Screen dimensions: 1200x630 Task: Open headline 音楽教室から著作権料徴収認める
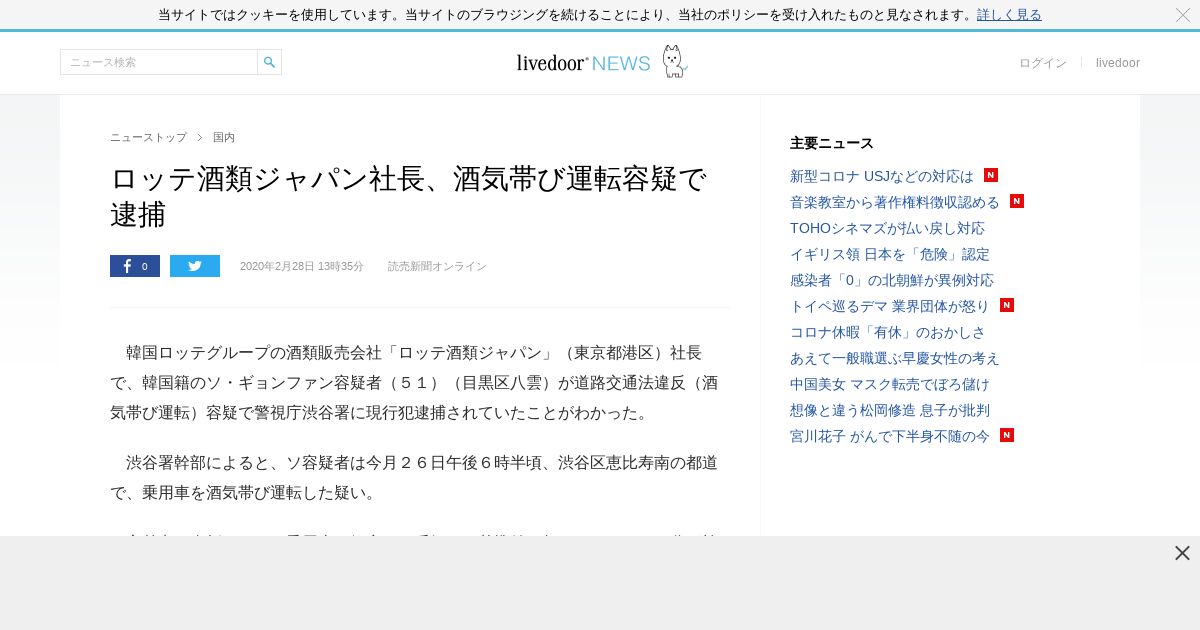tap(895, 202)
